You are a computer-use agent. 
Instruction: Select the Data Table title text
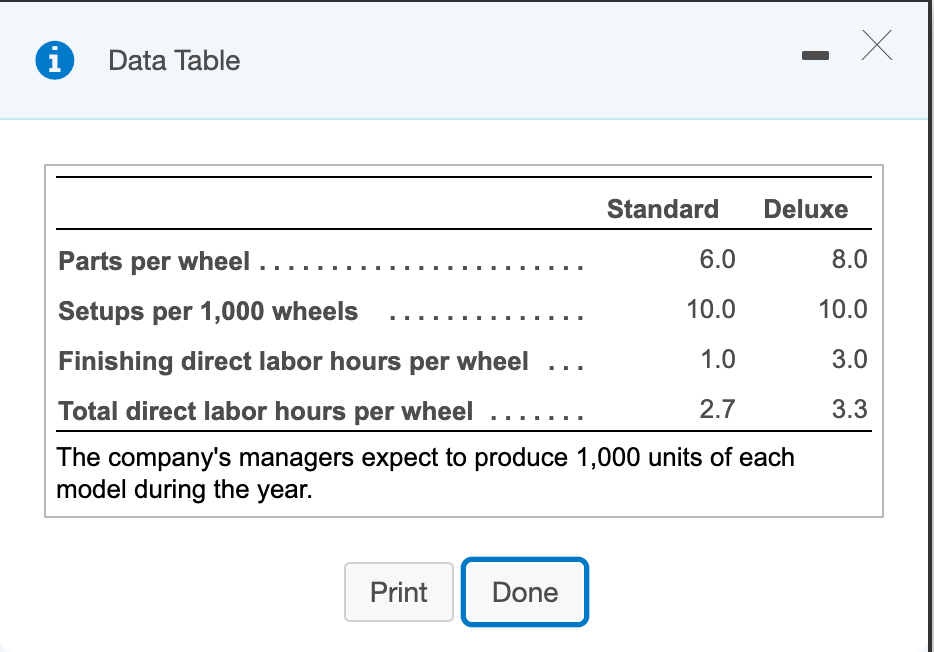[x=172, y=60]
